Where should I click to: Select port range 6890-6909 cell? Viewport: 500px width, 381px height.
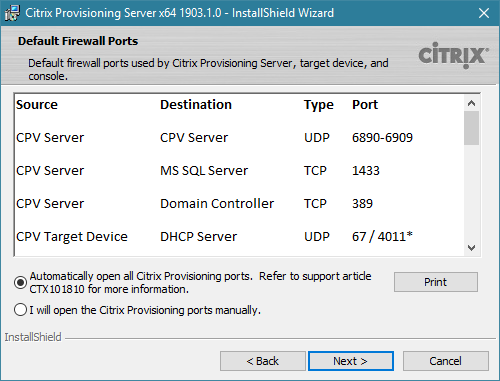(382, 137)
